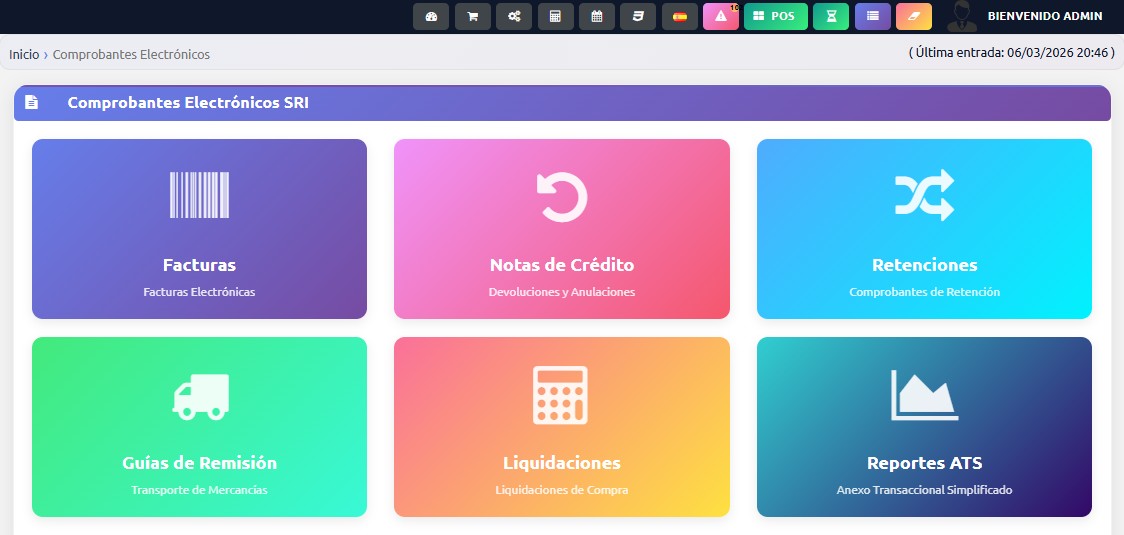Screen dimensions: 1124x535
Task: Open the Reportes ATS chart card
Action: pos(924,427)
